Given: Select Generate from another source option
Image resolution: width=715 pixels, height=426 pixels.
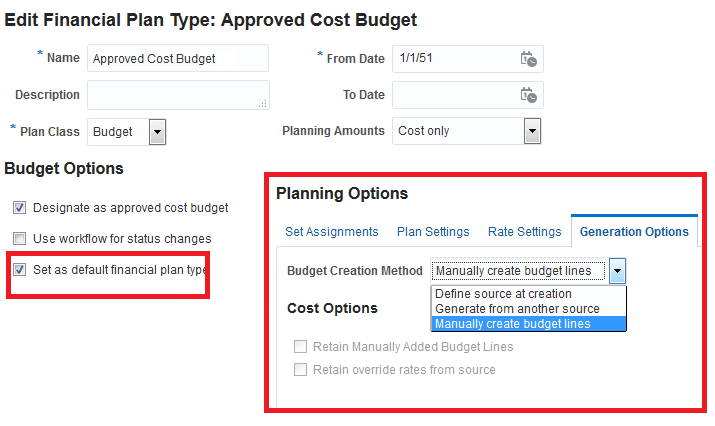Looking at the screenshot, I should (x=517, y=309).
